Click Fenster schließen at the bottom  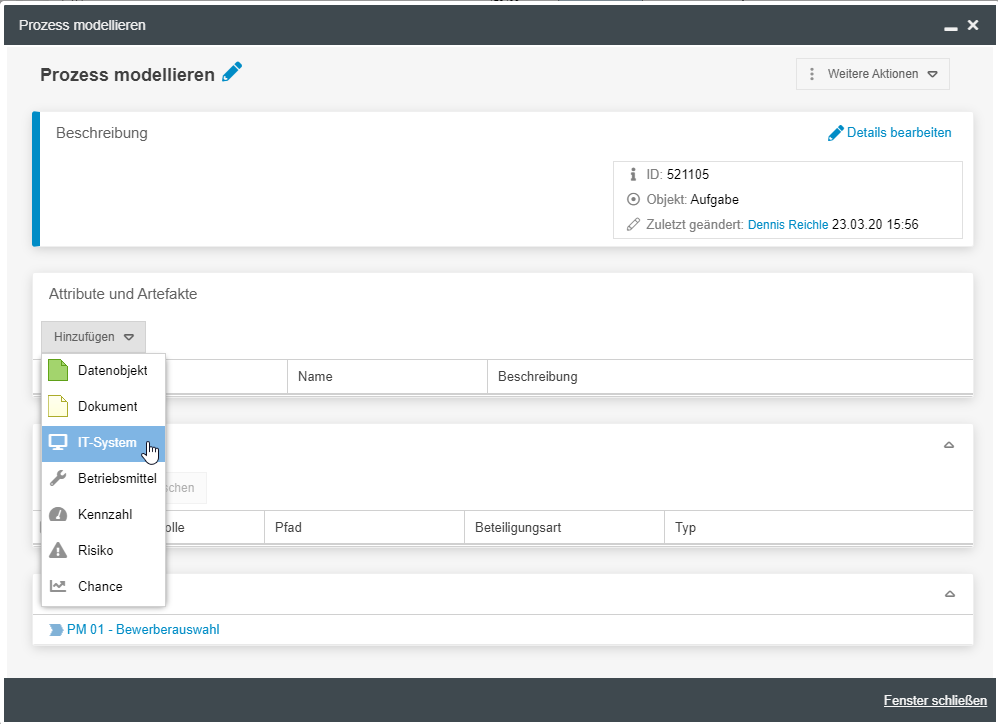[935, 701]
